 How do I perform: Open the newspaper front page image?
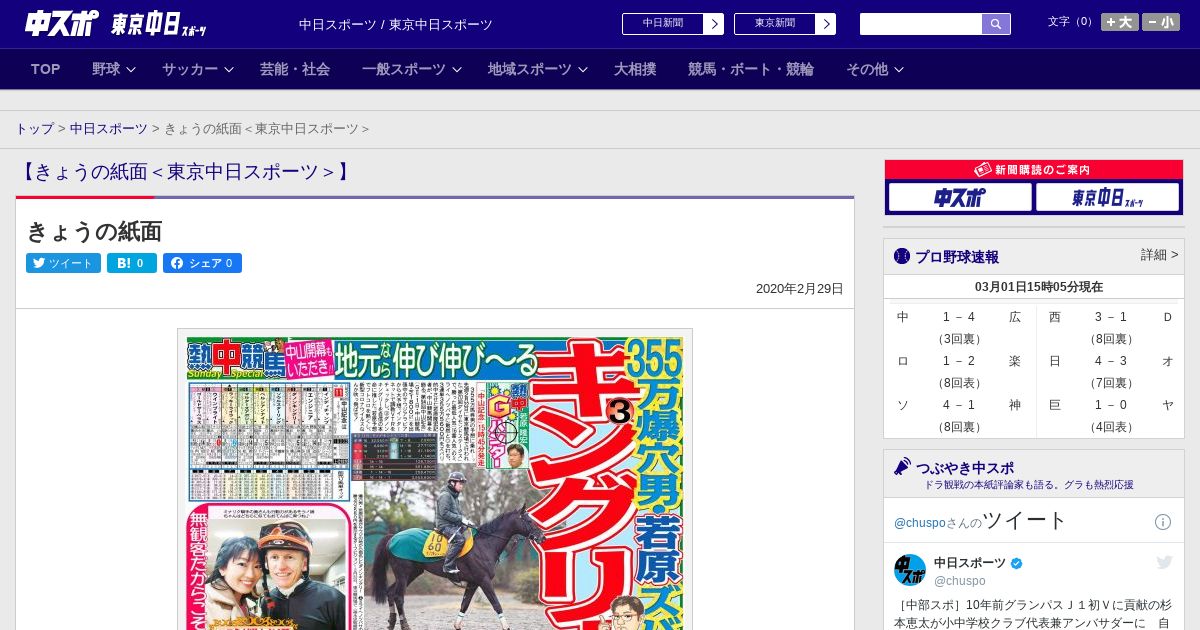[x=435, y=479]
